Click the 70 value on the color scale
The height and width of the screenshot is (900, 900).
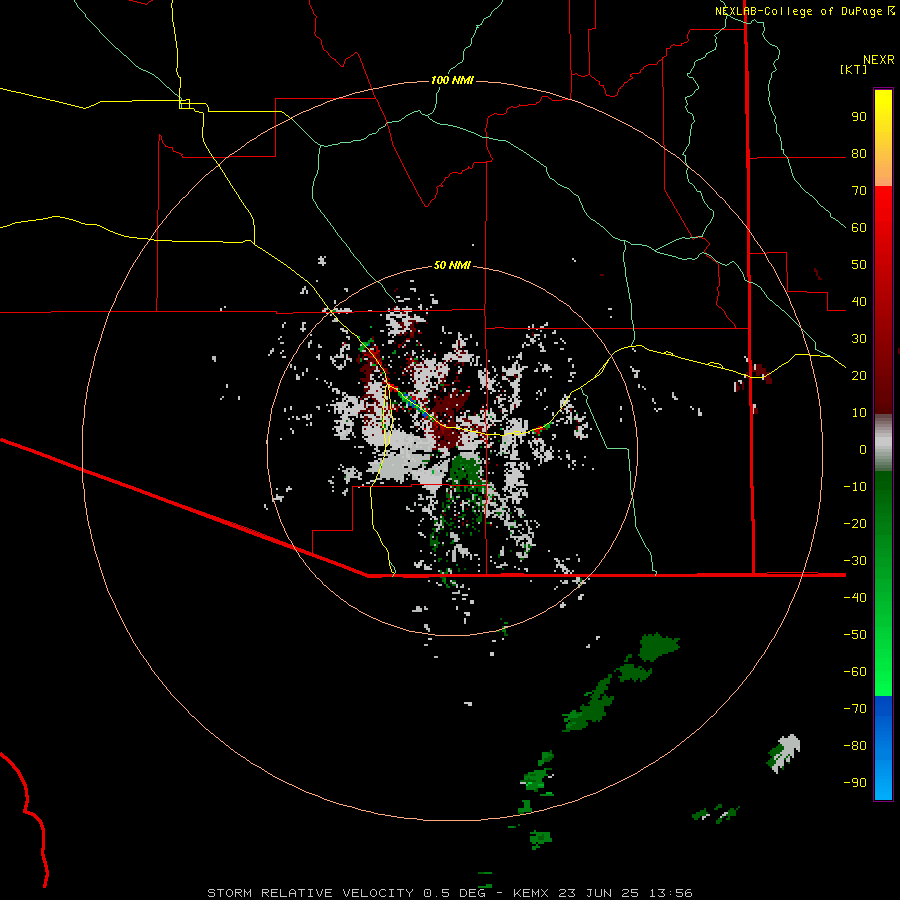(x=859, y=191)
